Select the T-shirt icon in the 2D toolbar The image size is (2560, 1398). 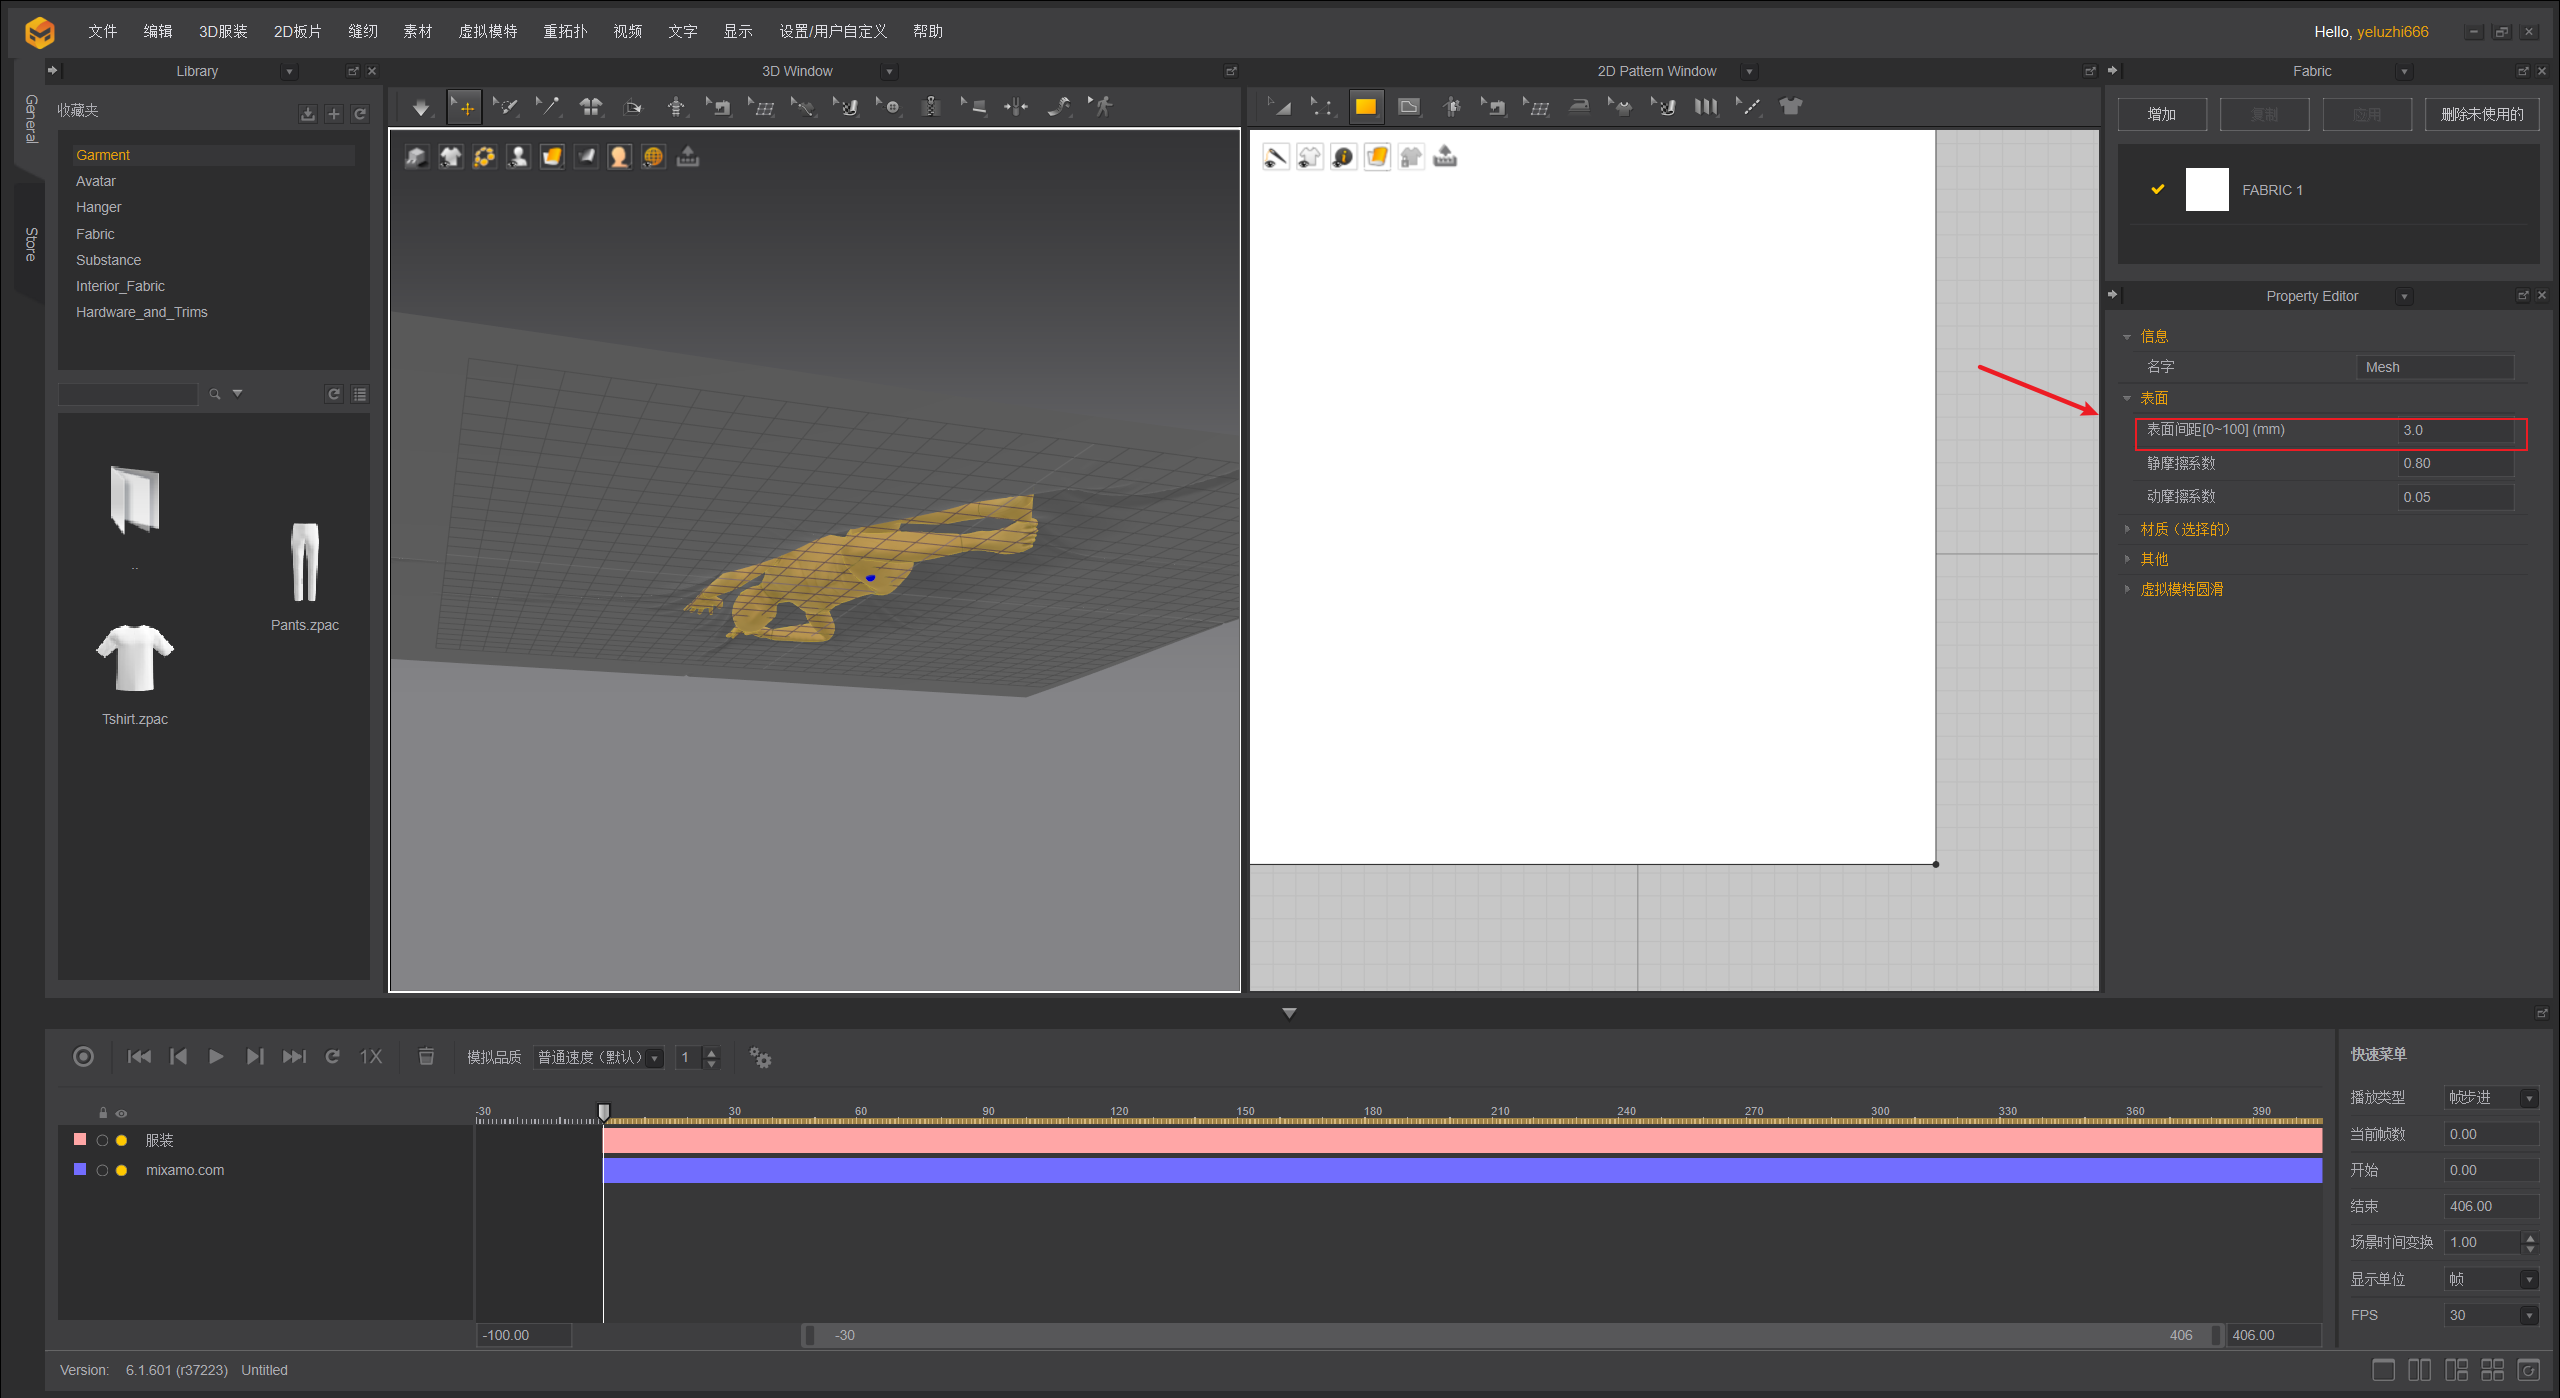click(x=1790, y=107)
